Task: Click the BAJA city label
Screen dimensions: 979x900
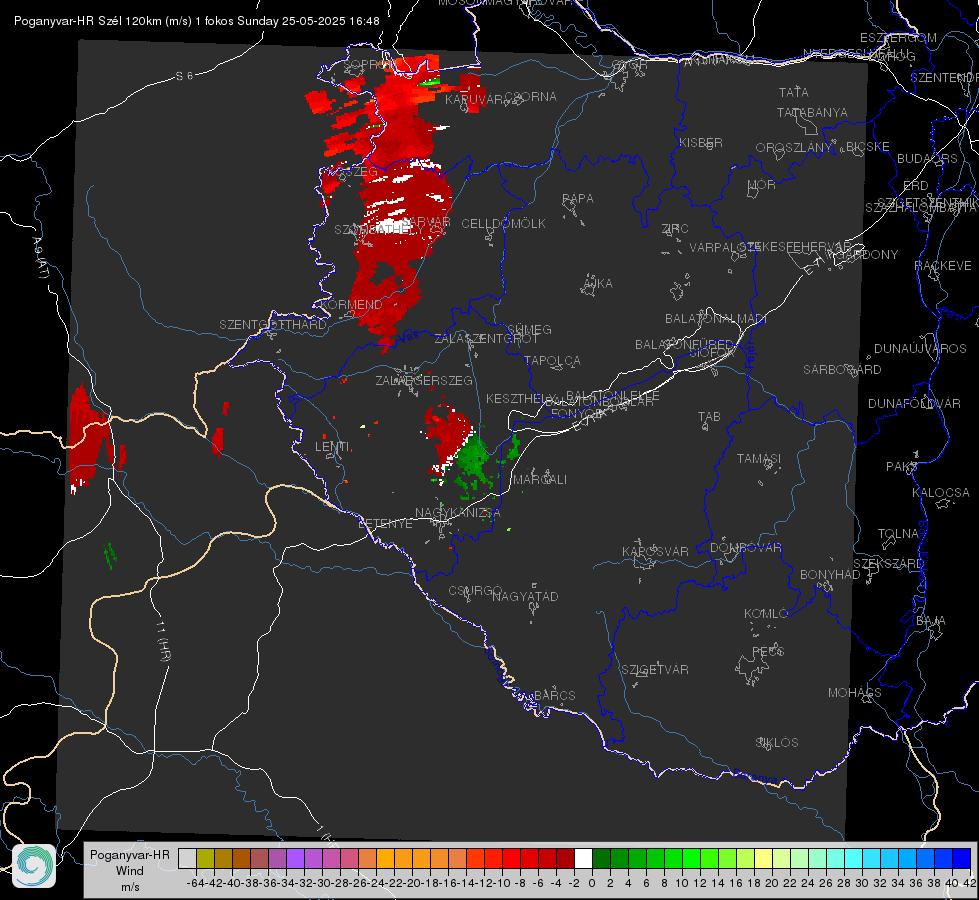Action: pos(931,621)
